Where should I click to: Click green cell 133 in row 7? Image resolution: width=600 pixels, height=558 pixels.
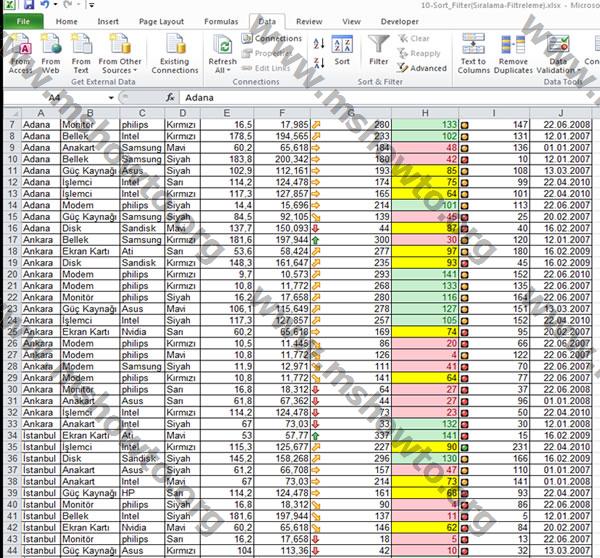(425, 125)
